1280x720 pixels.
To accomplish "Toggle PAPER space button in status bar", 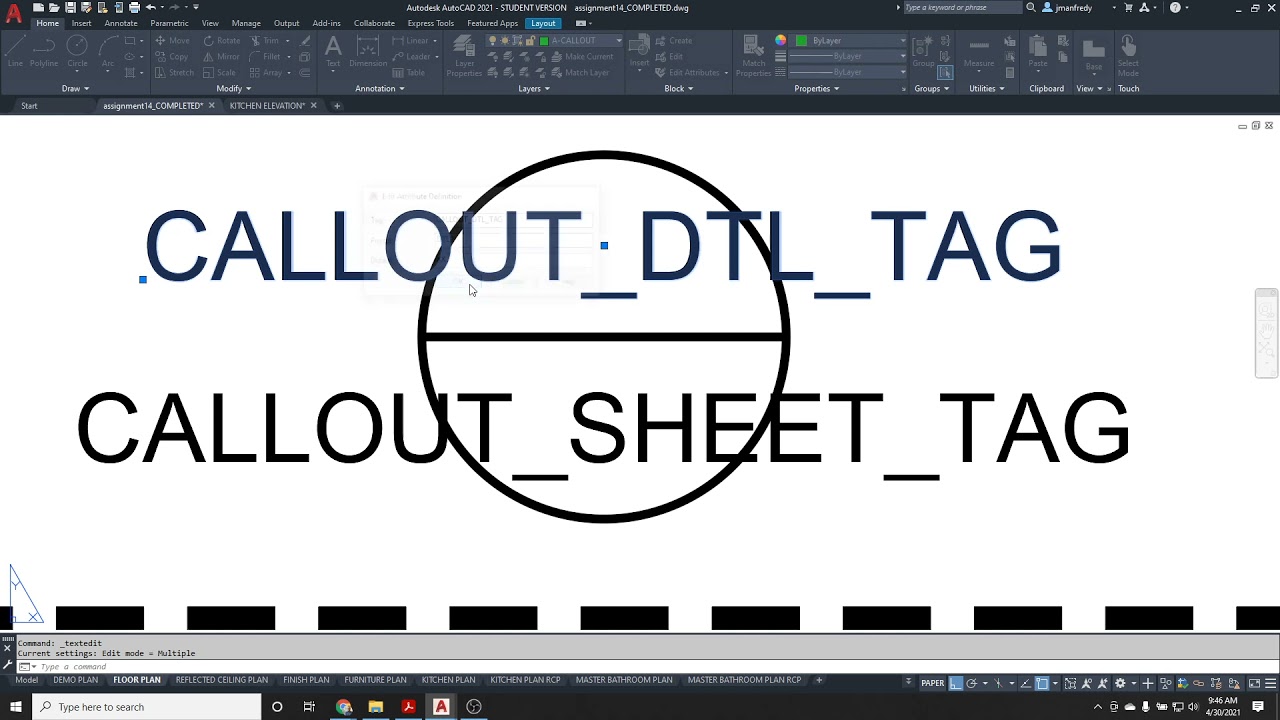I will click(932, 683).
